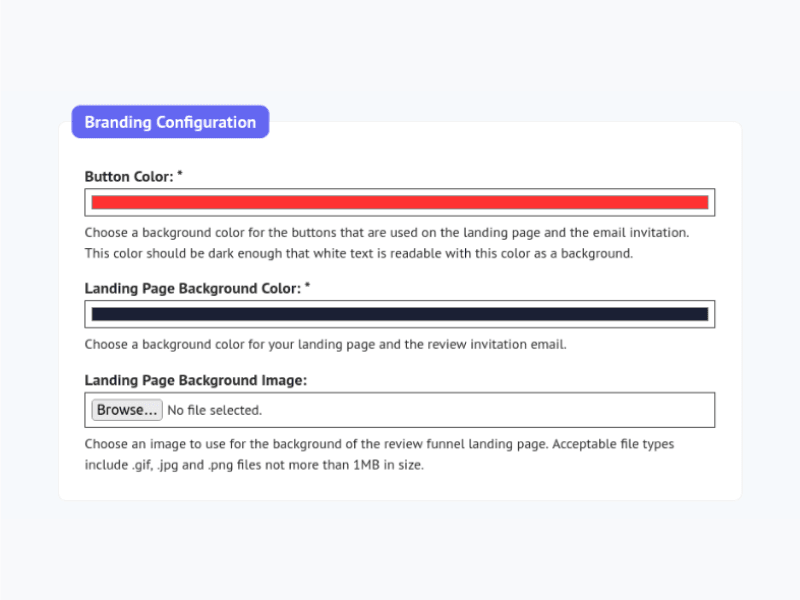Click blank card space below file types hint
This screenshot has width=800, height=600.
(400, 487)
